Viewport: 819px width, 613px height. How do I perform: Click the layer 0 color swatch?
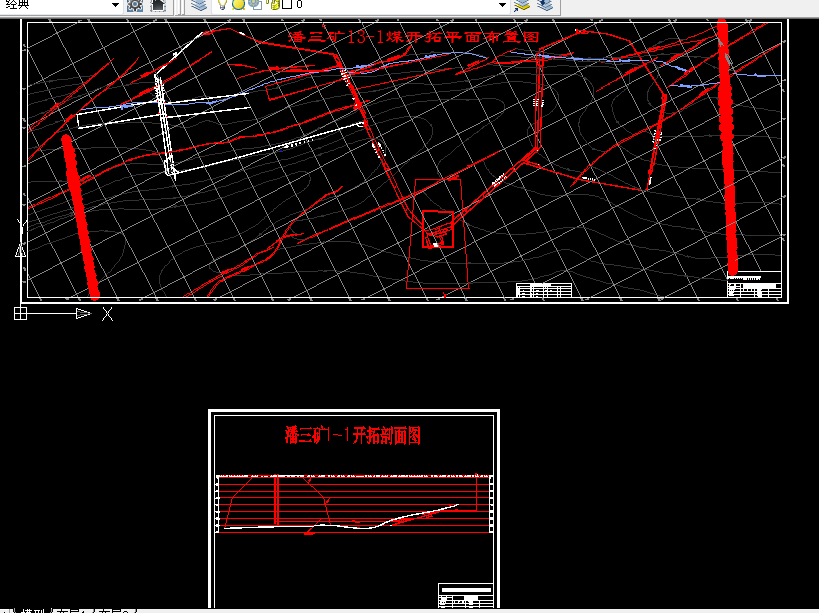[287, 5]
